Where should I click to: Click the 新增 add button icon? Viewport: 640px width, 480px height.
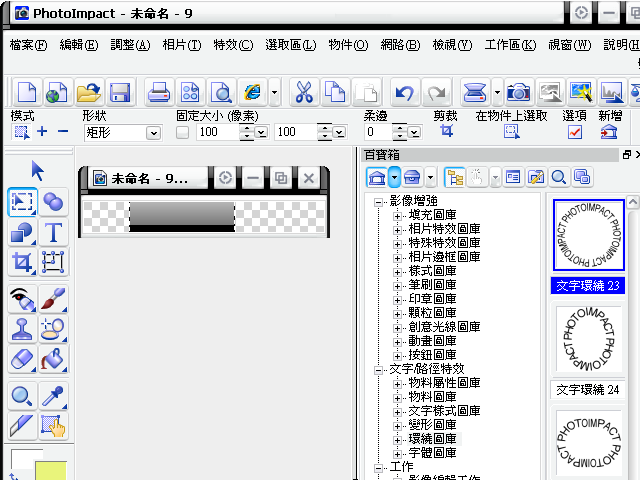point(609,132)
